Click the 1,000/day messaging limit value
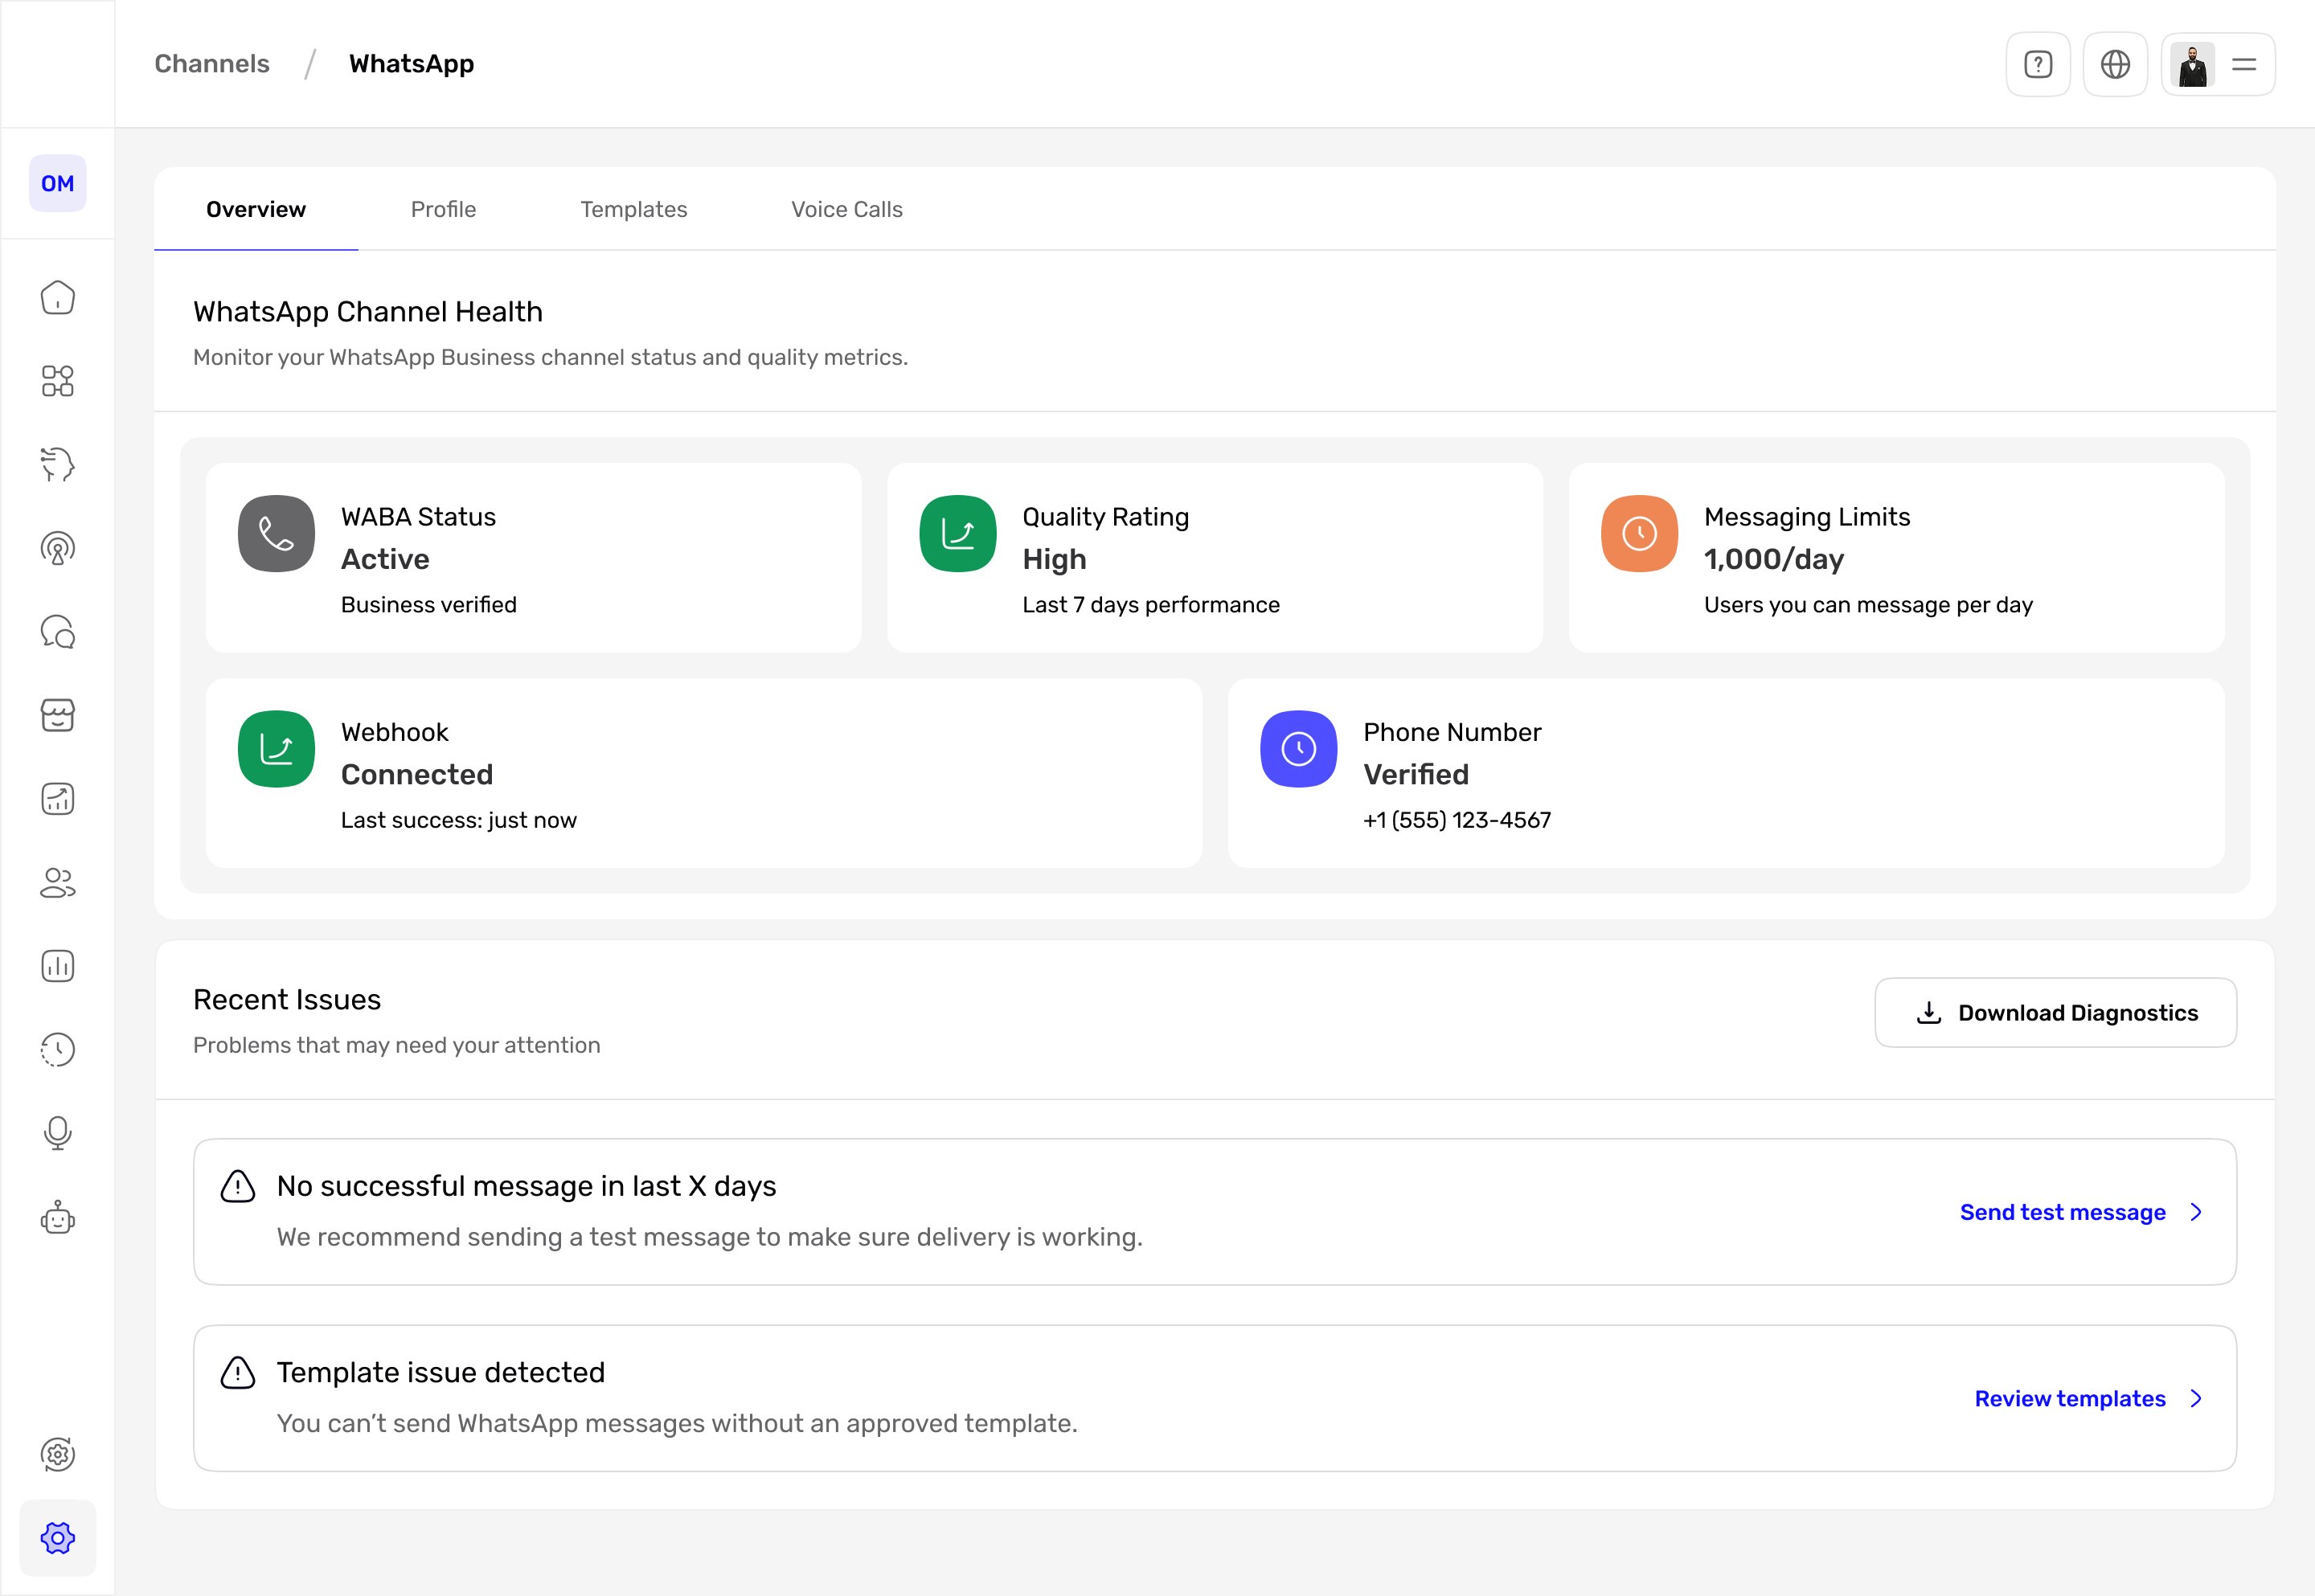2315x1596 pixels. pos(1774,559)
